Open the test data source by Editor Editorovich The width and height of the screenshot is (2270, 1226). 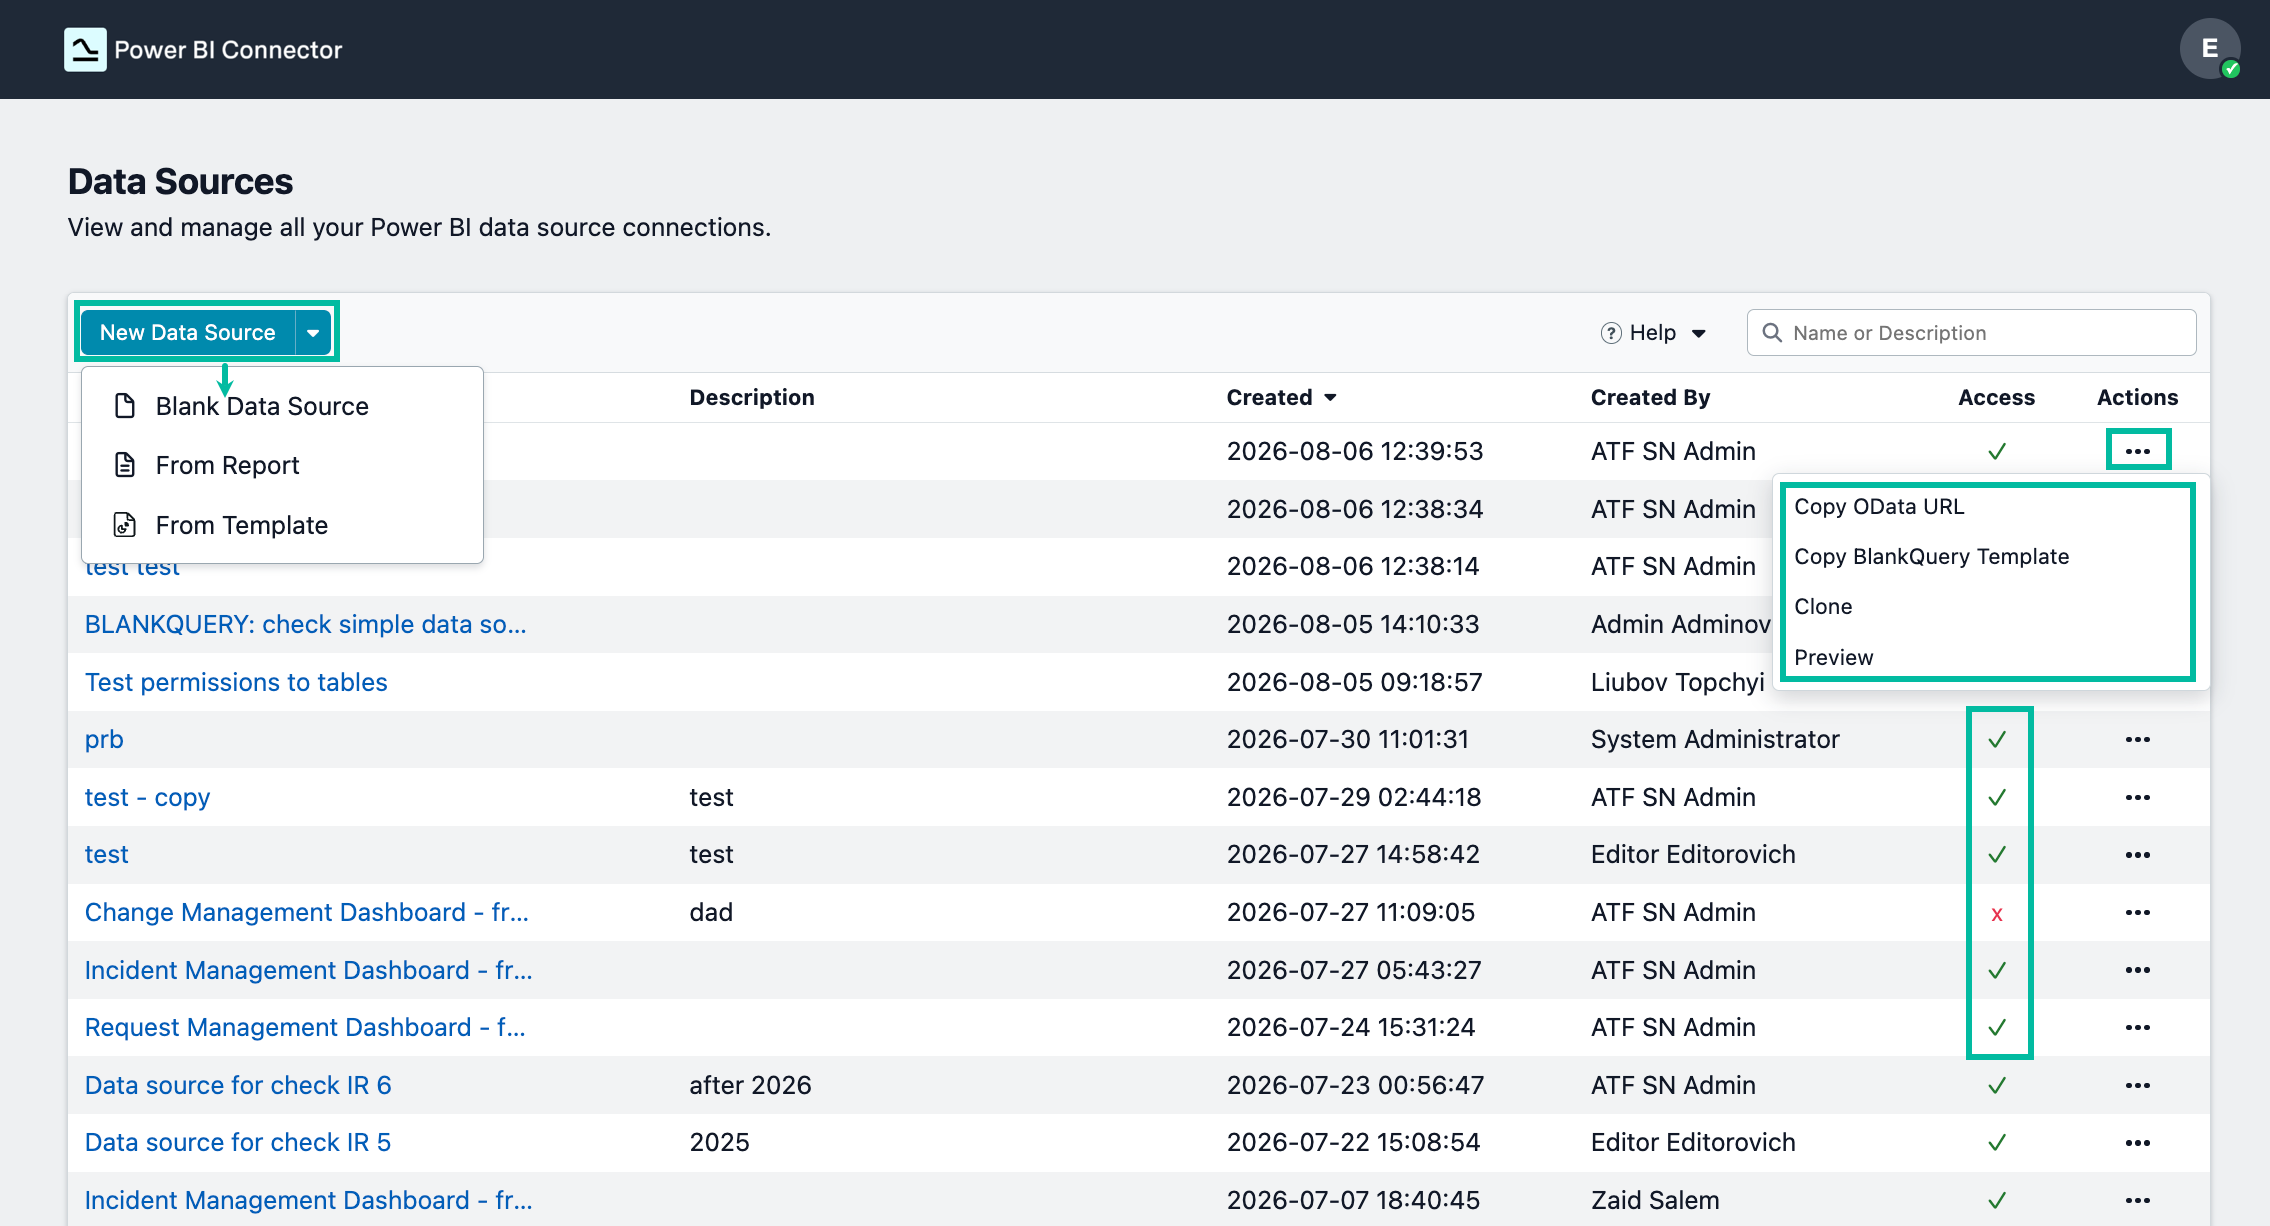tap(106, 854)
